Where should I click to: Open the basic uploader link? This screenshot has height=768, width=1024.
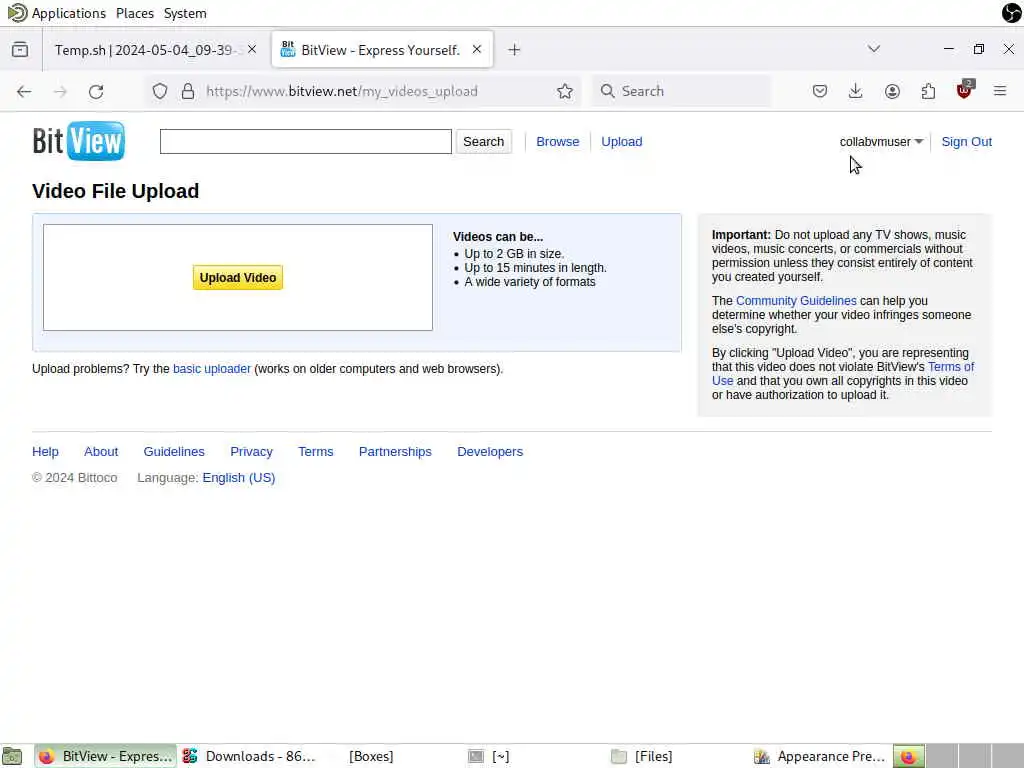point(212,369)
